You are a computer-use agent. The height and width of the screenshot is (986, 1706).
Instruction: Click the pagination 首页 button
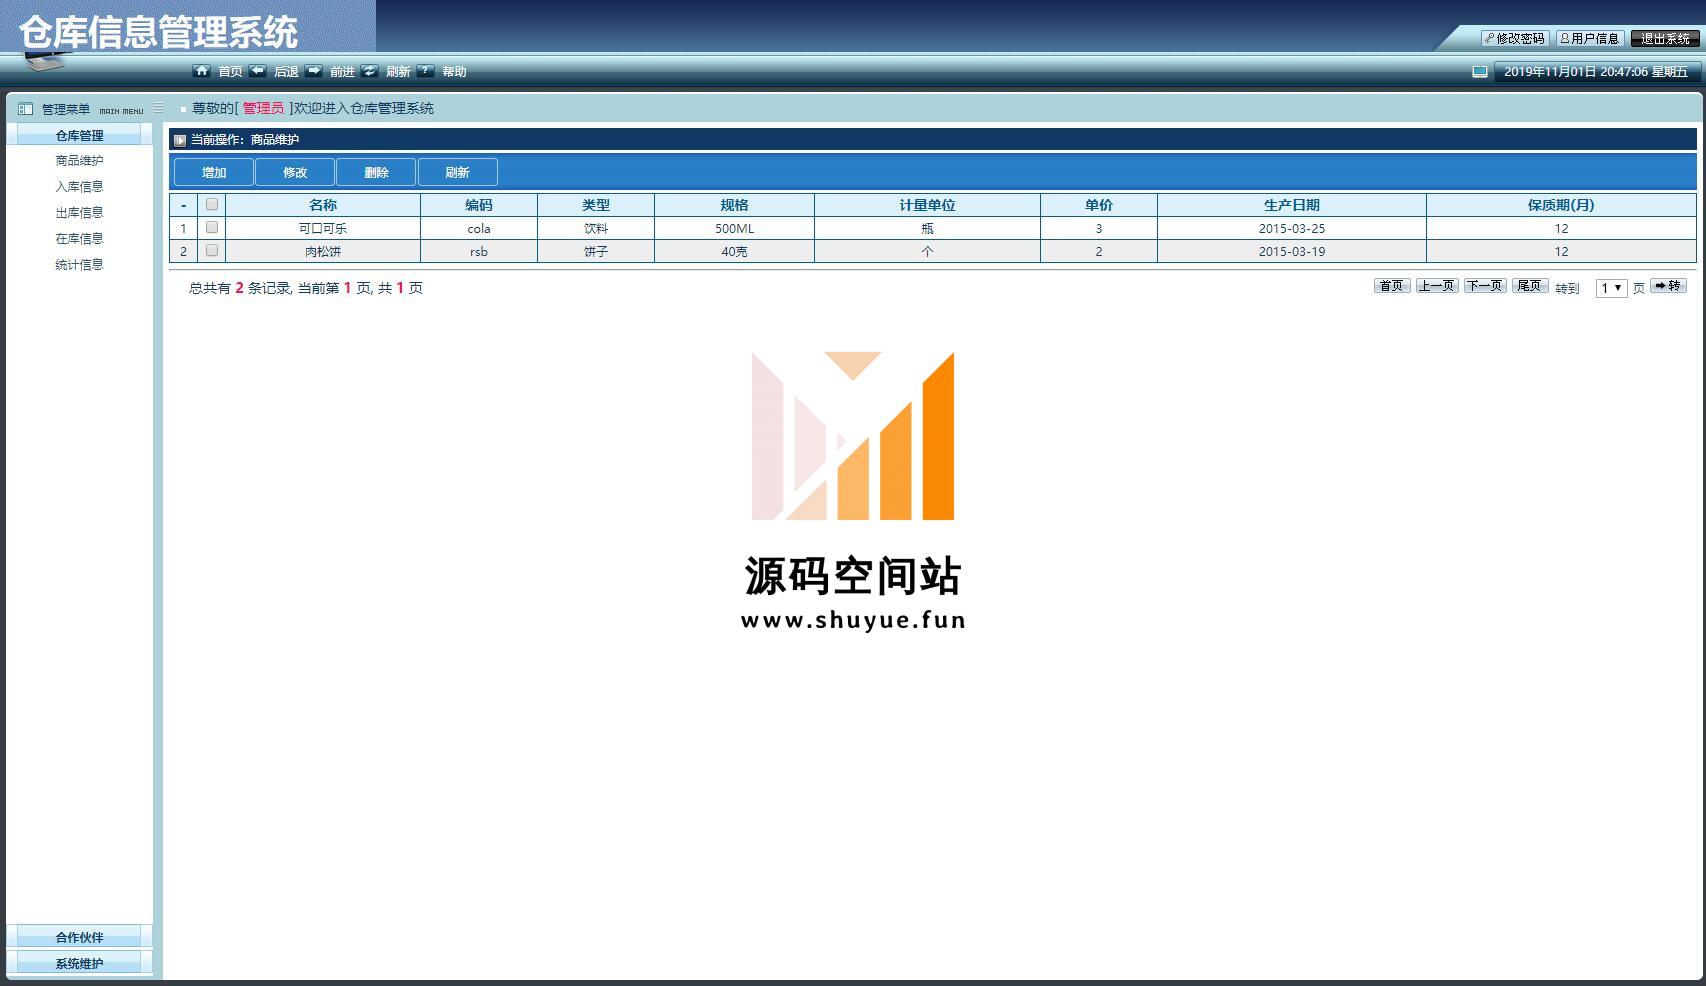pyautogui.click(x=1392, y=286)
